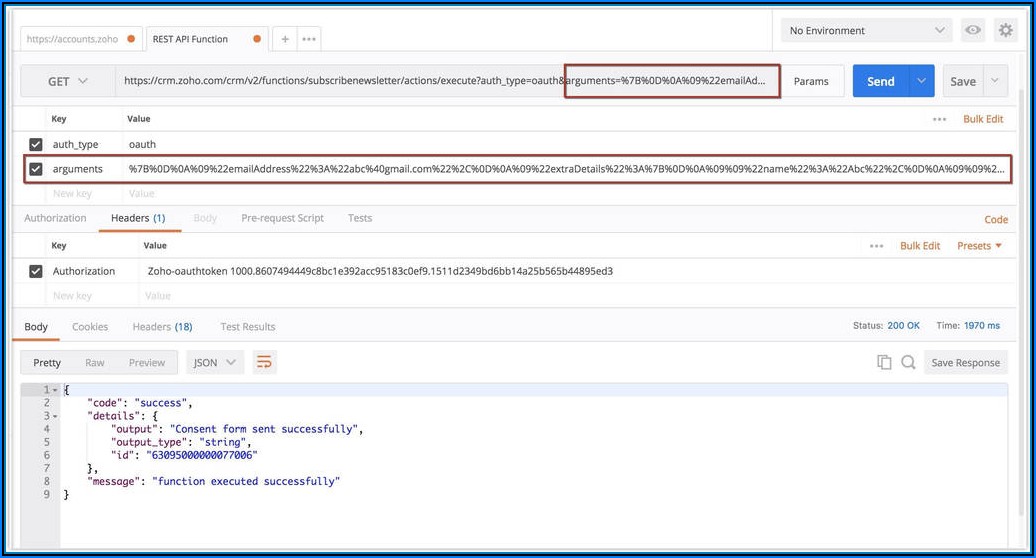The width and height of the screenshot is (1036, 558).
Task: Open environment quick look eye icon
Action: point(972,31)
